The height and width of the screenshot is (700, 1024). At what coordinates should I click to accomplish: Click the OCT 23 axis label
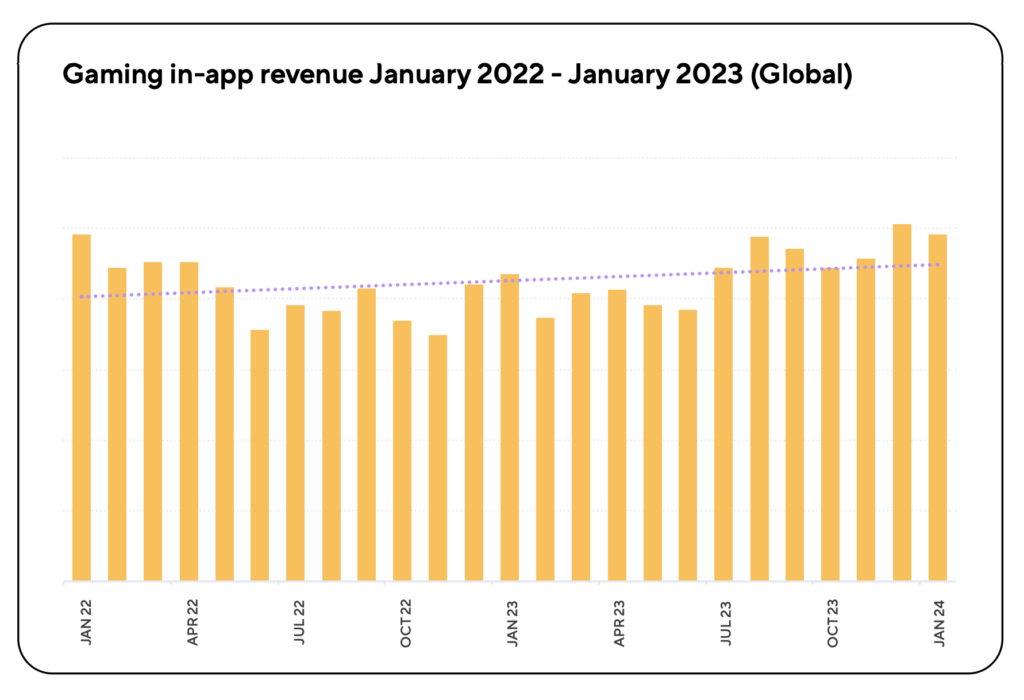(x=832, y=622)
